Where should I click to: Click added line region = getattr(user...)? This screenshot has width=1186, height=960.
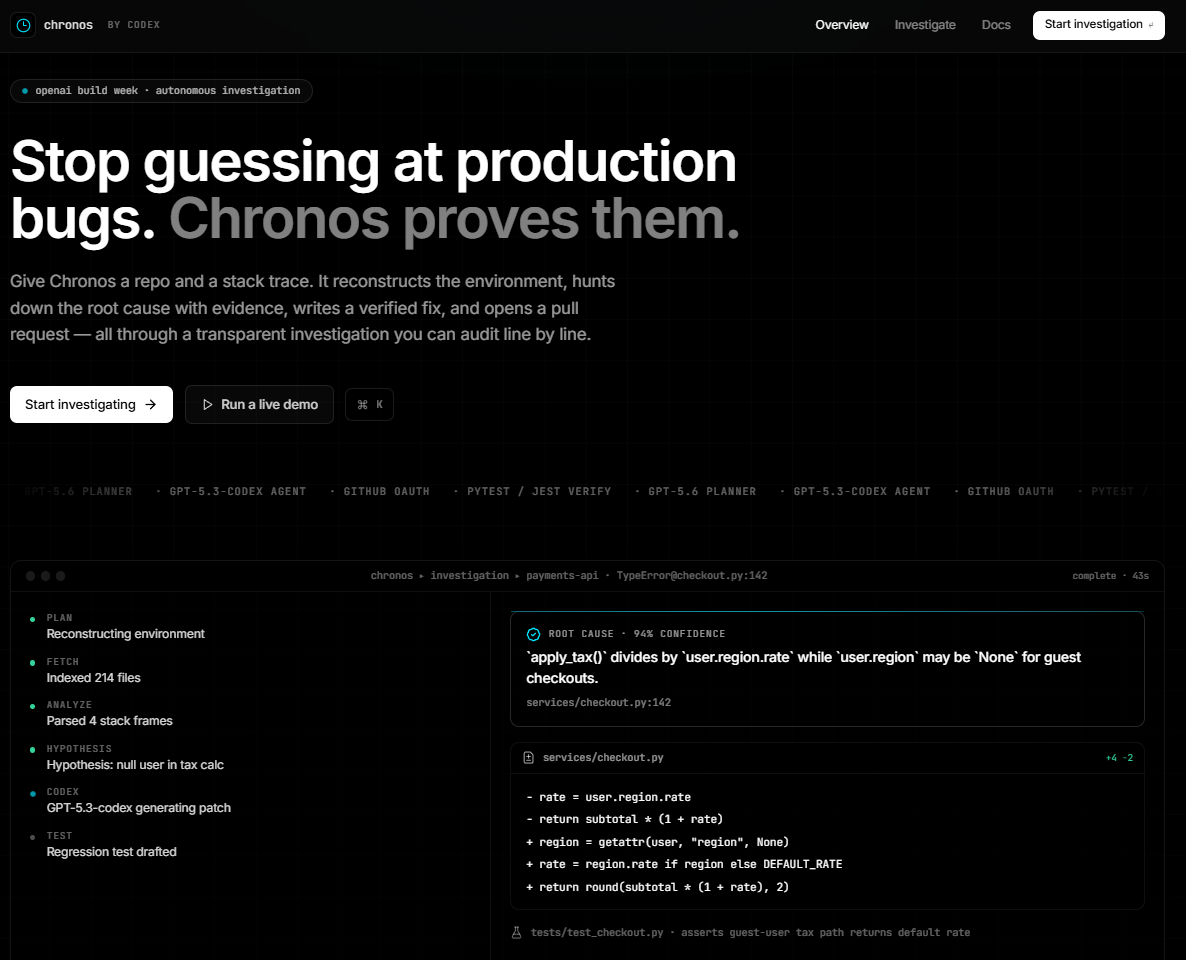657,842
